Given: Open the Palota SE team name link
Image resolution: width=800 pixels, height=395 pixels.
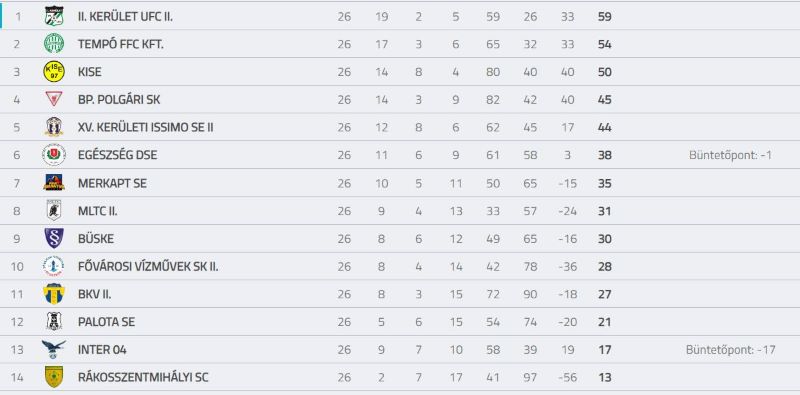Looking at the screenshot, I should pyautogui.click(x=106, y=322).
